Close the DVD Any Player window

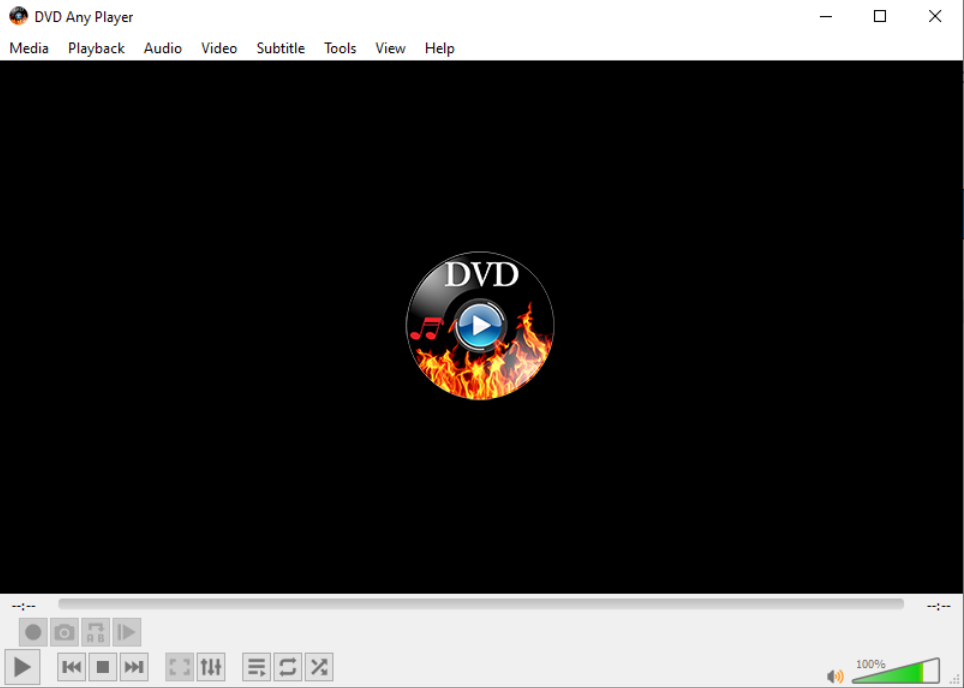[934, 17]
